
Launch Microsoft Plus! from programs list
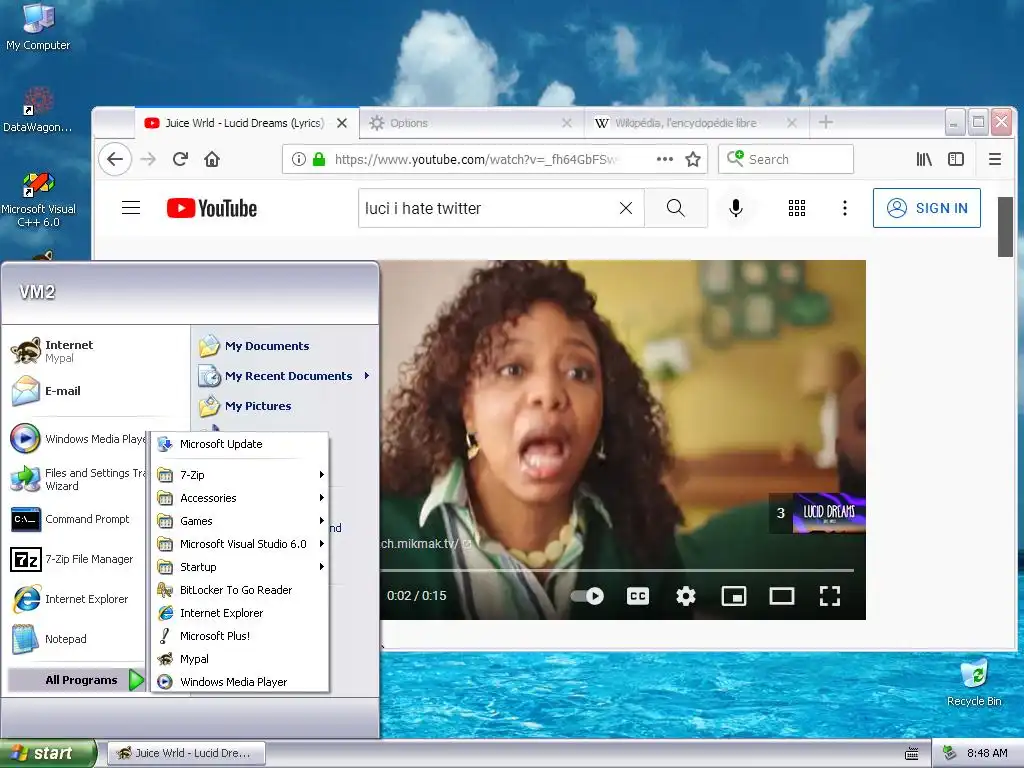[x=240, y=635]
